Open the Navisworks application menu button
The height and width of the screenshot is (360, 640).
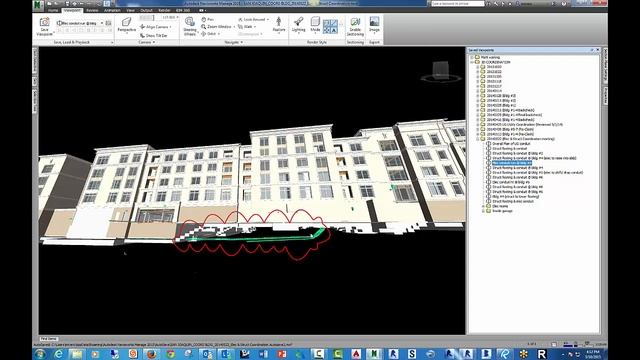tap(38, 5)
